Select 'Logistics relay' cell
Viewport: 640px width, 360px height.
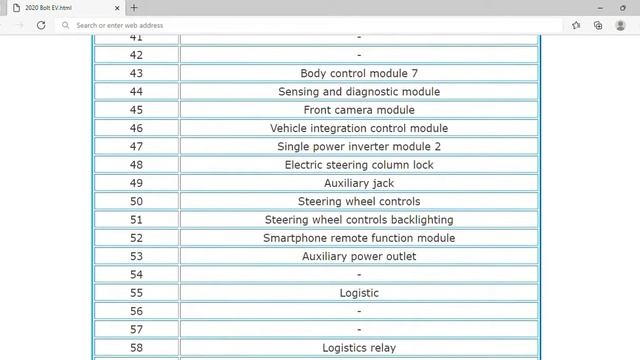(359, 348)
